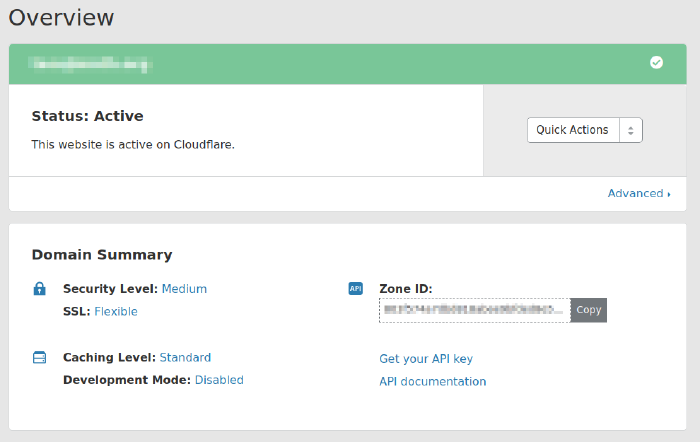The height and width of the screenshot is (442, 700).
Task: Click the Status: Active heading
Action: tap(87, 116)
